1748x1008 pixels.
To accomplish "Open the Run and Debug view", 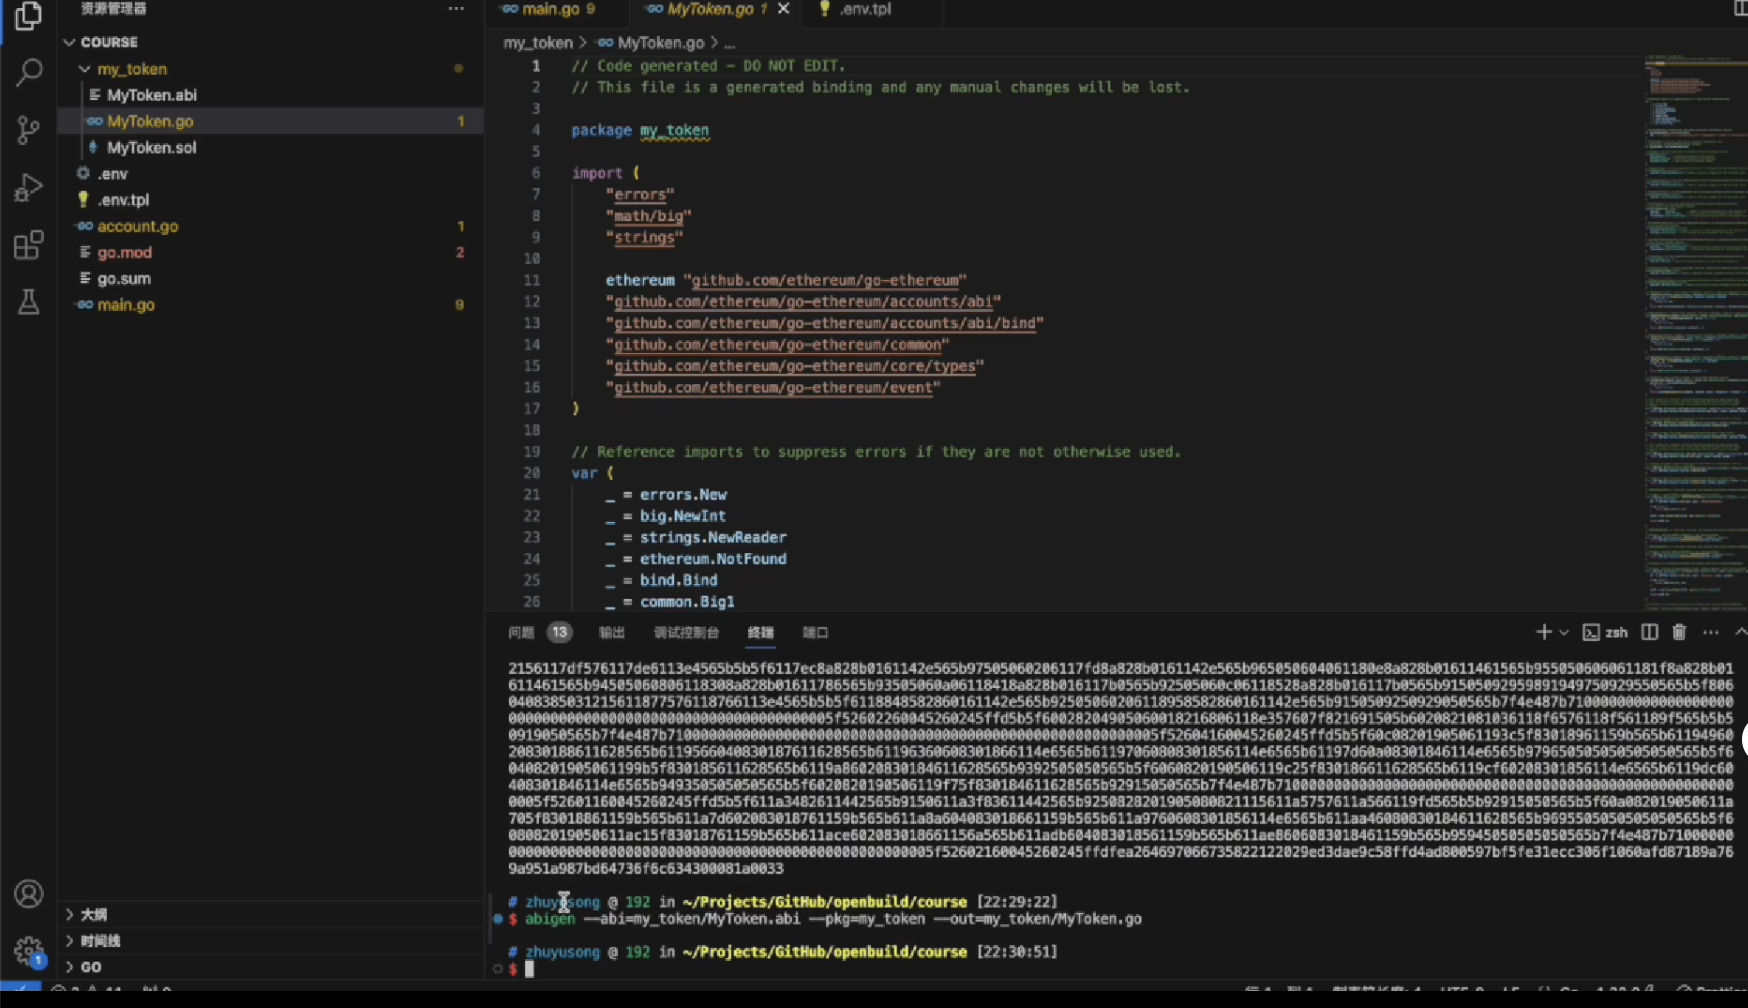I will pyautogui.click(x=28, y=188).
